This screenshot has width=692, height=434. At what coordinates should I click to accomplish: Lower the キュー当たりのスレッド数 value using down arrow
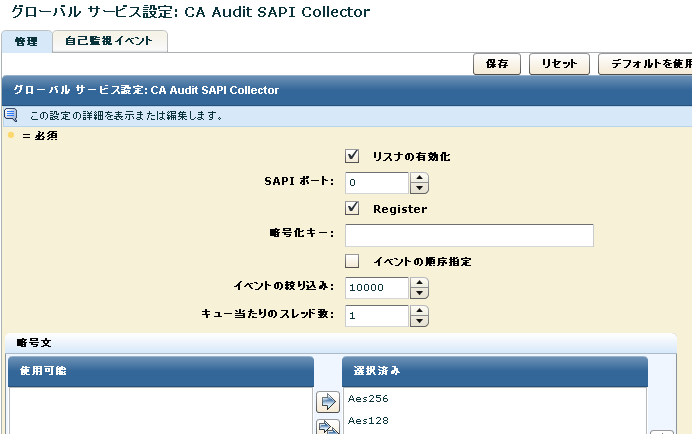coord(420,321)
